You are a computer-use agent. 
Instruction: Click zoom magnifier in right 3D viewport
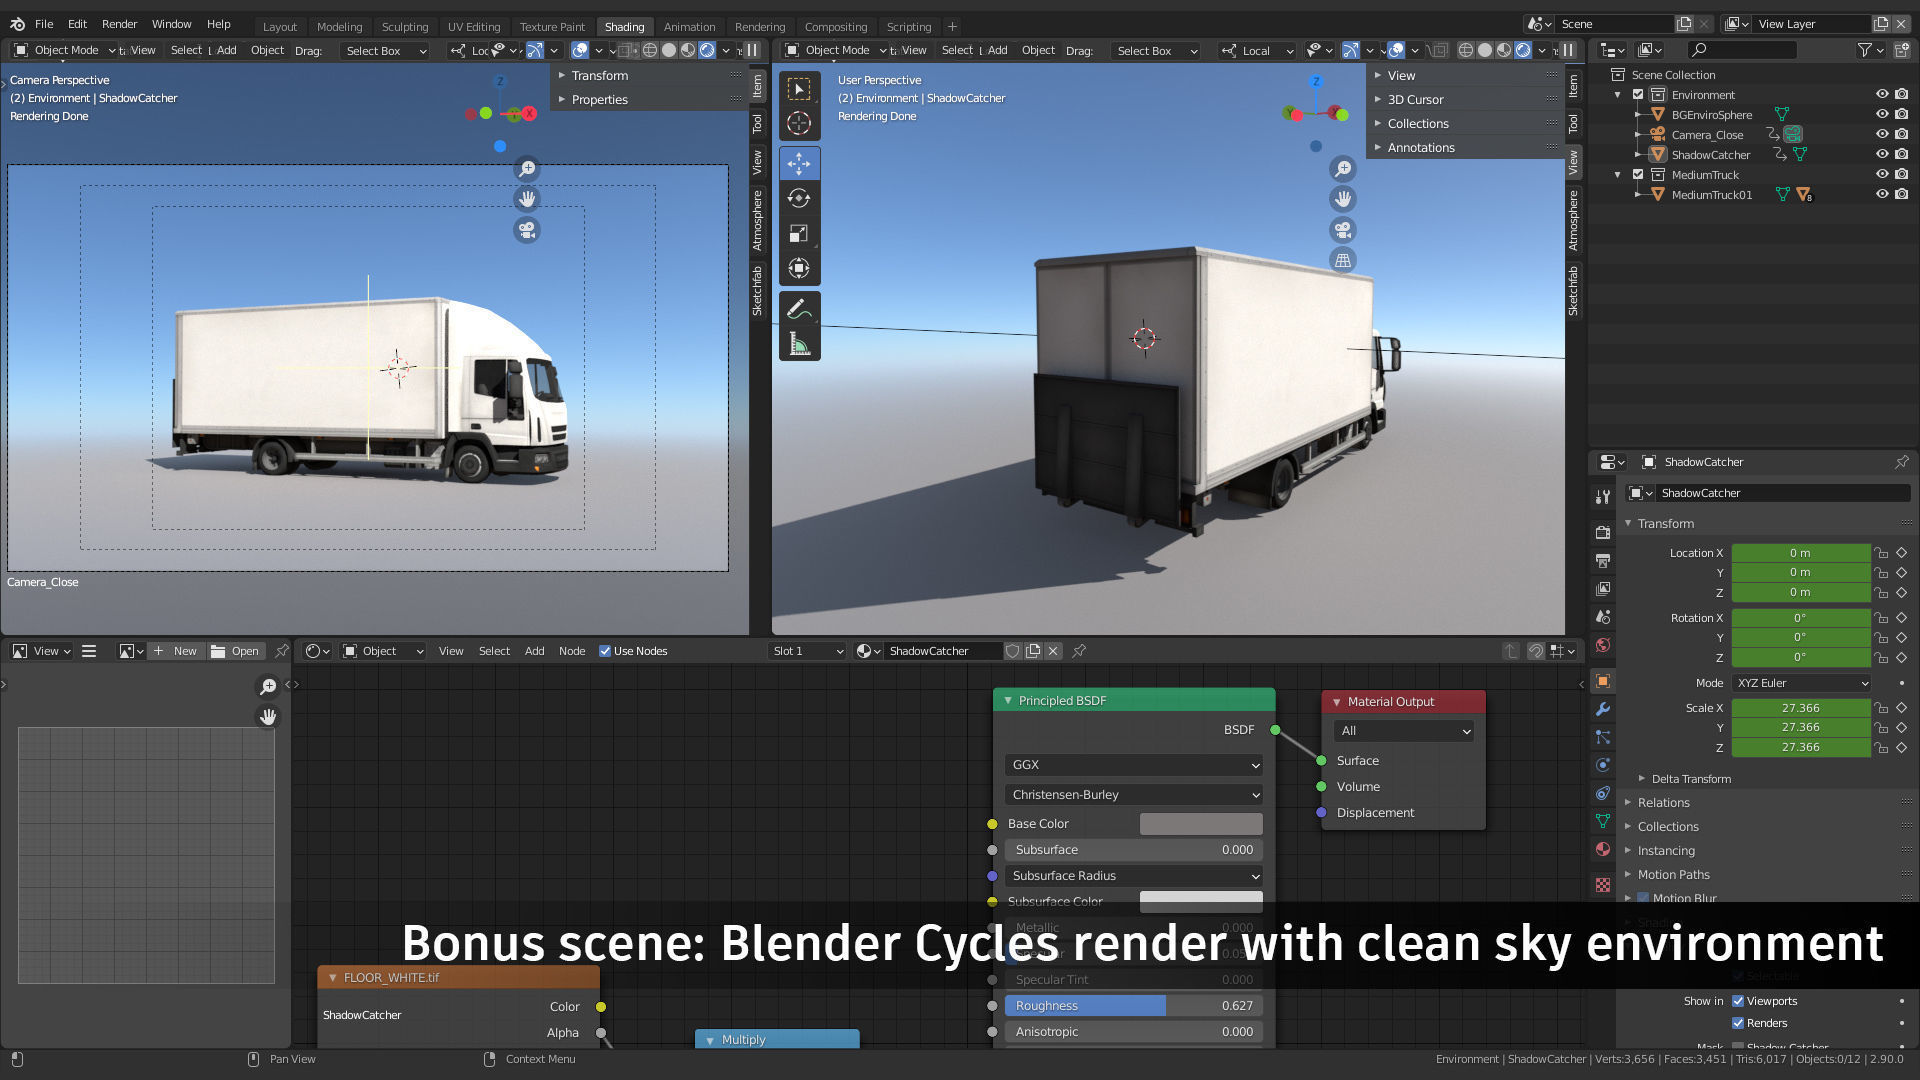point(1343,169)
